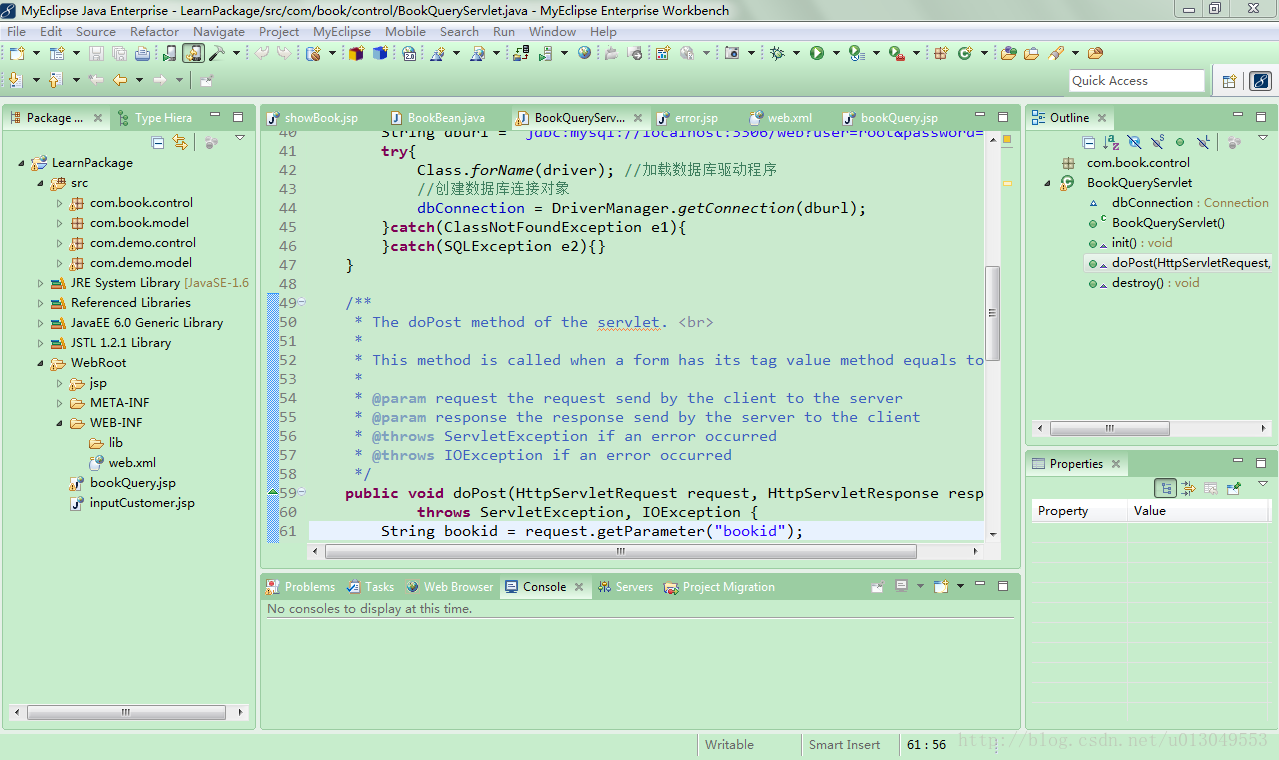Click the editor horizontal scrollbar thumb
Viewport: 1279px width, 760px height.
click(x=621, y=551)
